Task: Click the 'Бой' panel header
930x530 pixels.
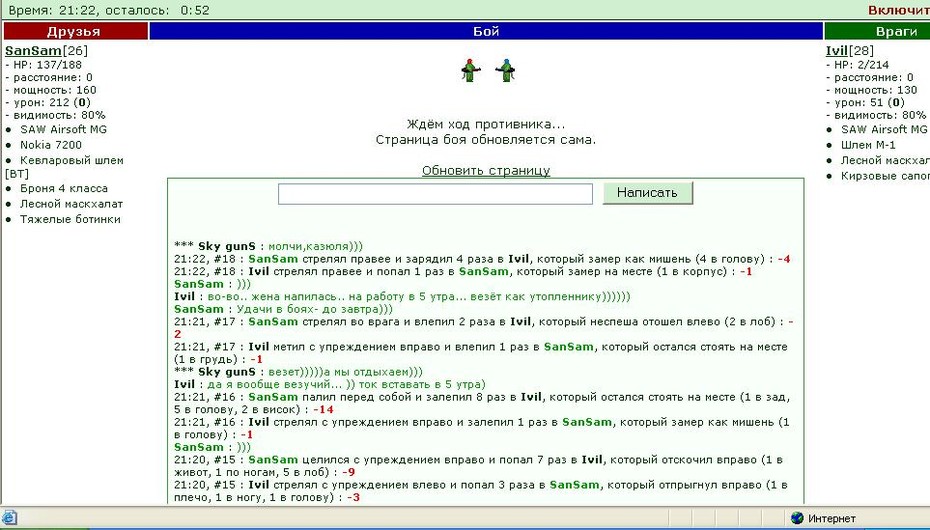Action: click(x=486, y=31)
